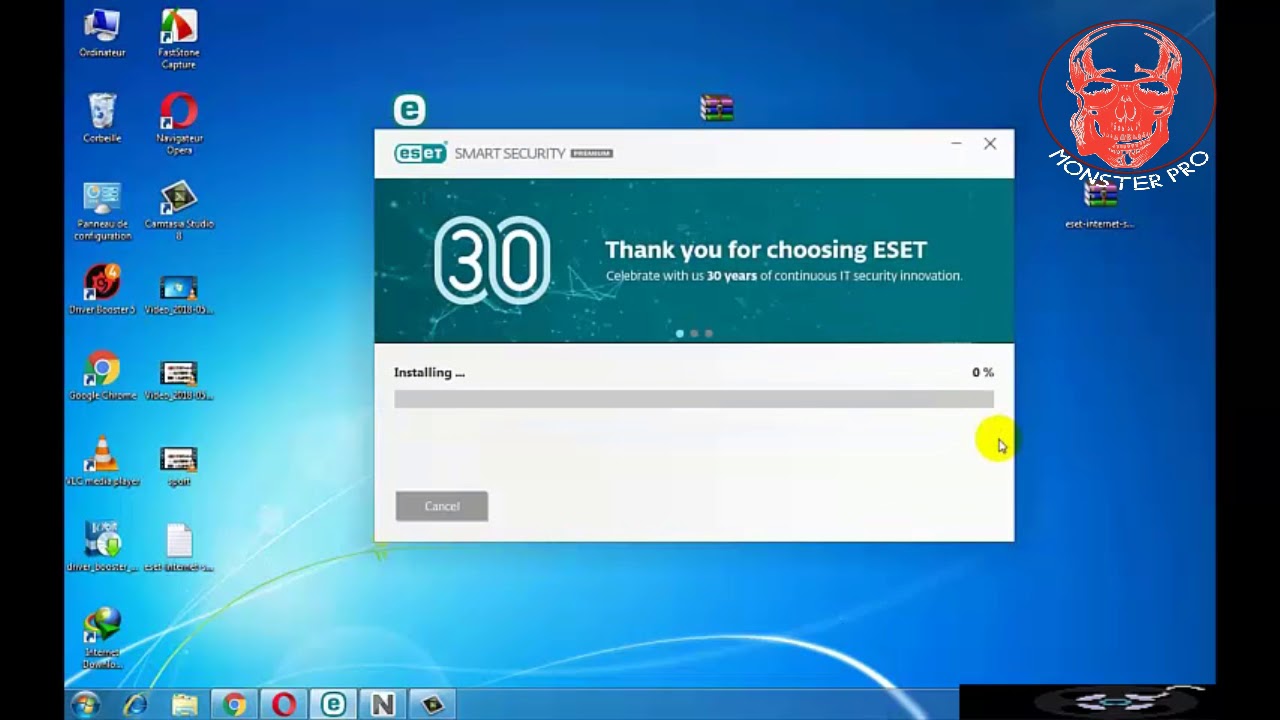Click the 30 years anniversary graphic
This screenshot has width=1280, height=720.
492,260
